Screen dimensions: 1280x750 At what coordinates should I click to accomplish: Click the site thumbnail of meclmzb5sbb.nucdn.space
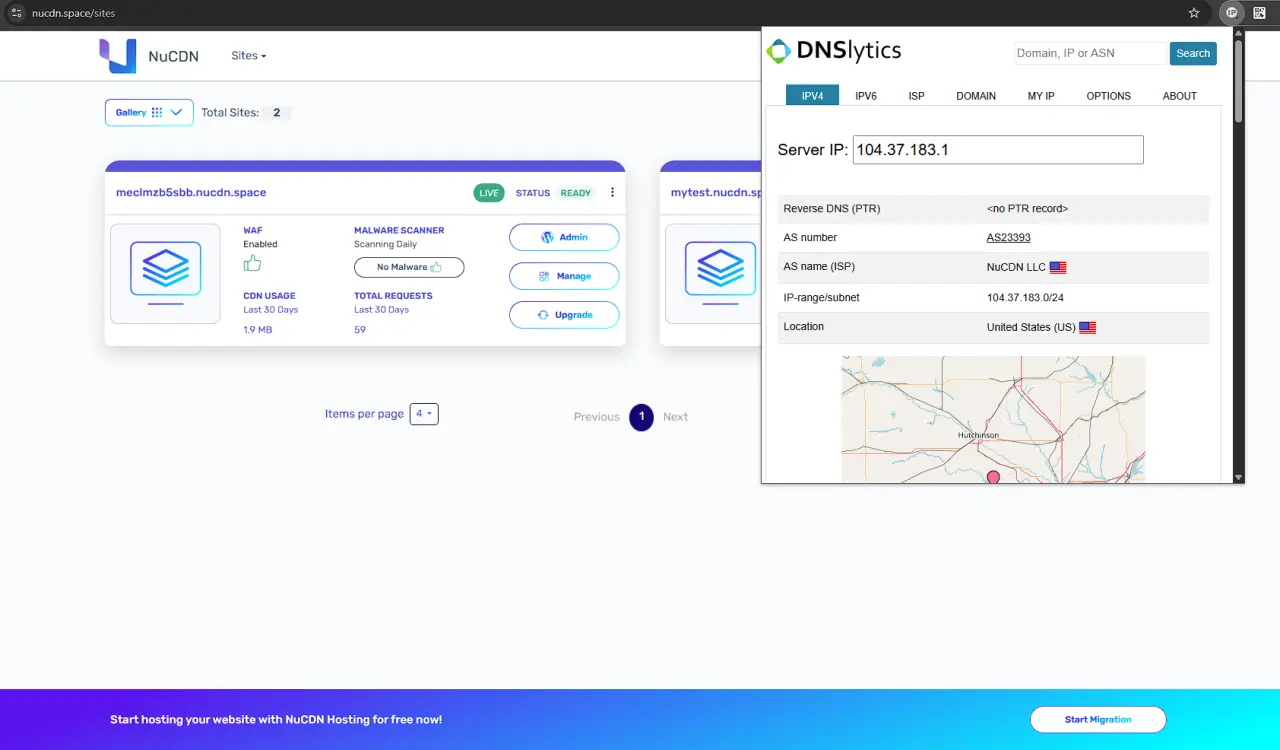[165, 273]
